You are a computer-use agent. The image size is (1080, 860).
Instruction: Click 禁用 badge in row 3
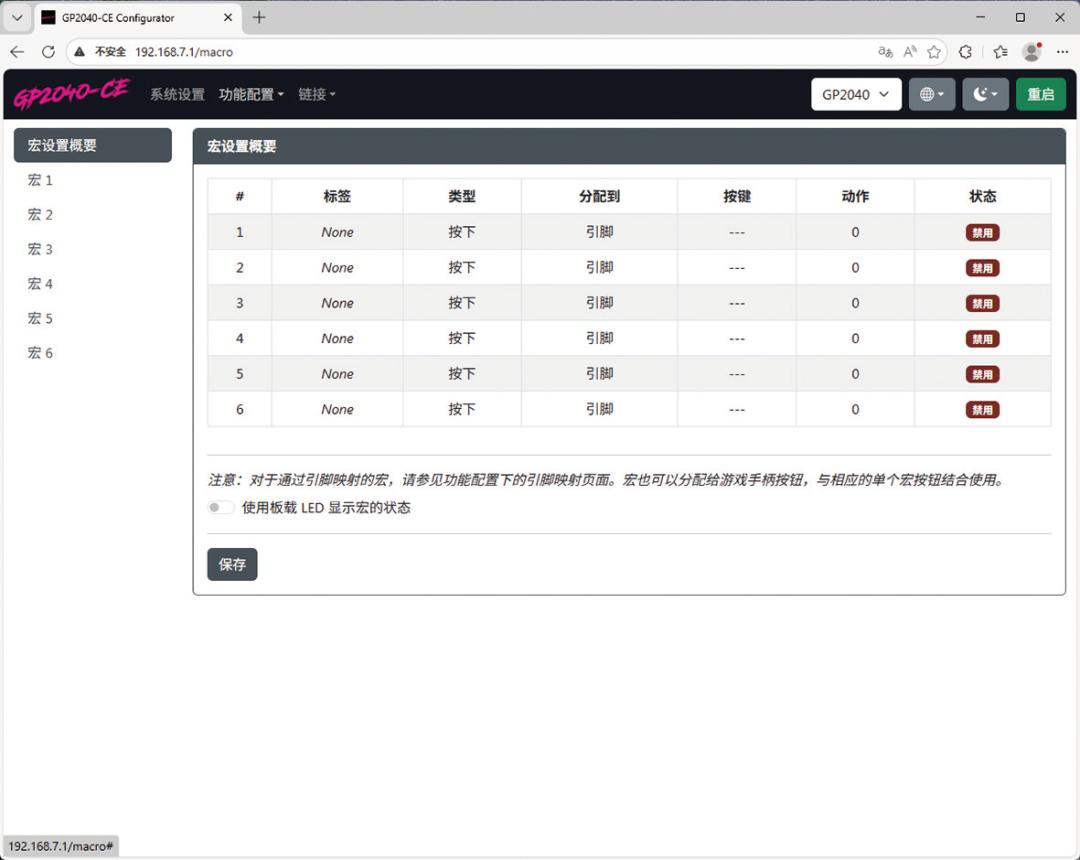(982, 304)
